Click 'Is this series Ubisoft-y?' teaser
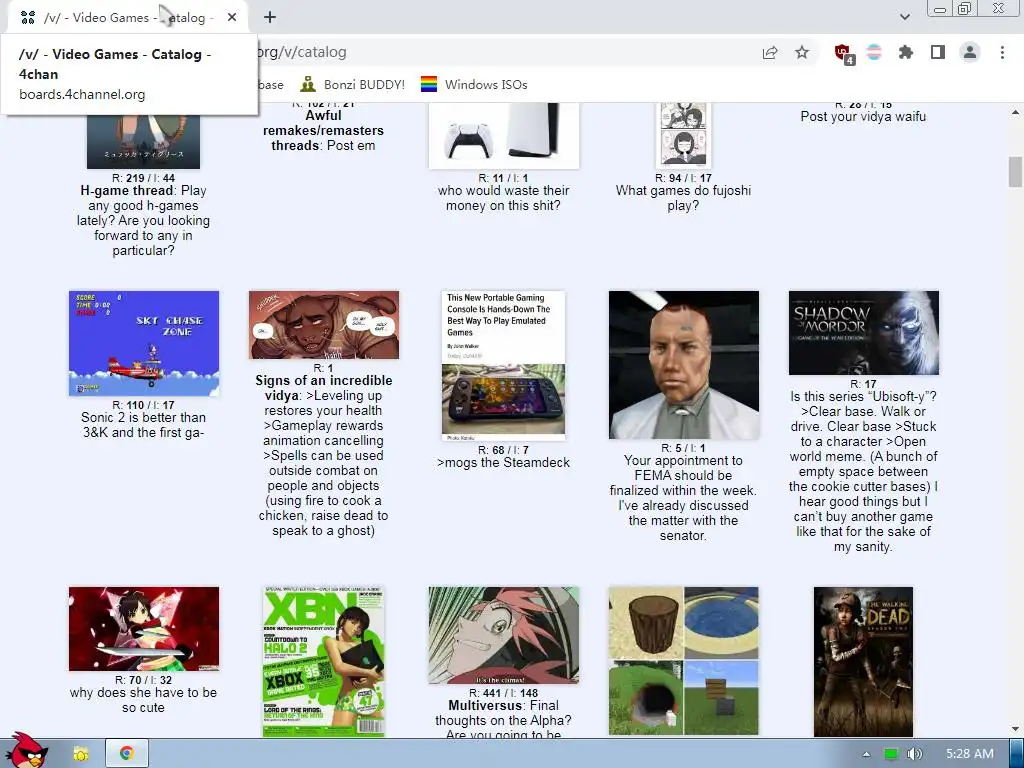The width and height of the screenshot is (1024, 768). [863, 472]
